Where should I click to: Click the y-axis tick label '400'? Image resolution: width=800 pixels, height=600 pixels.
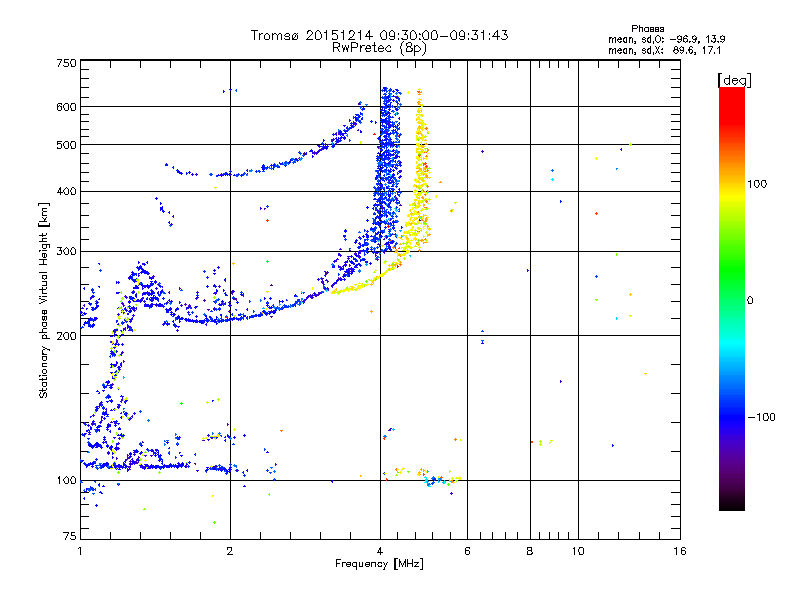point(66,191)
